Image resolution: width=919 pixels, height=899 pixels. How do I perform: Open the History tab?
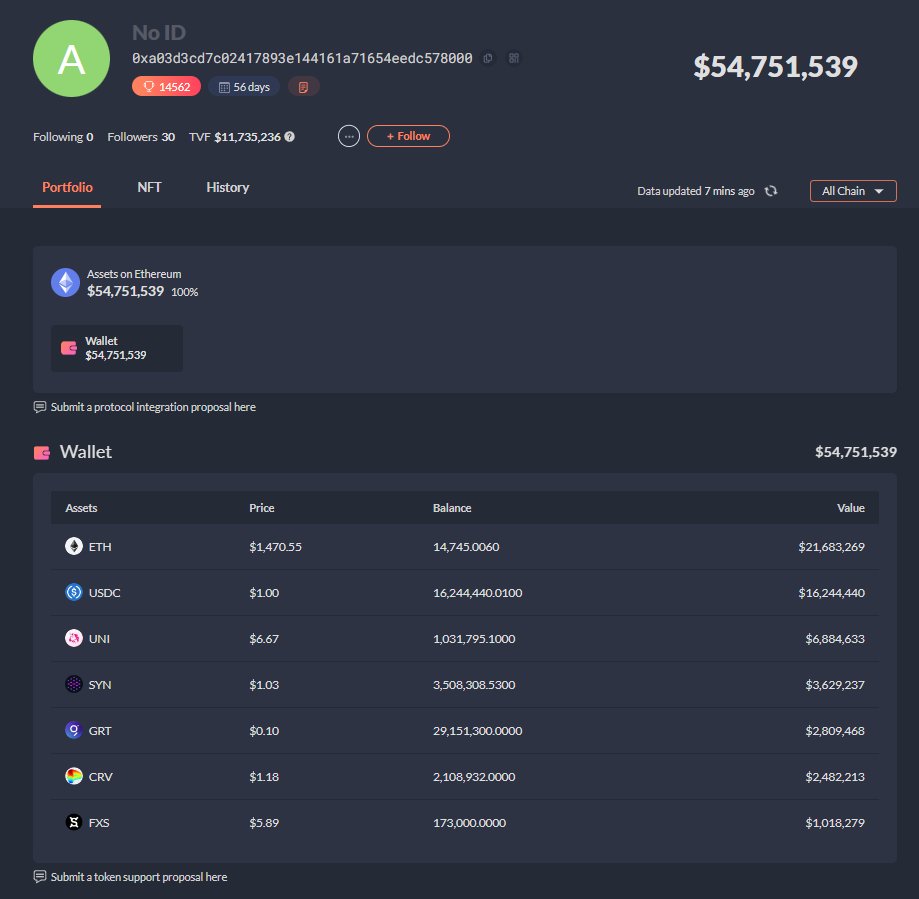[227, 187]
